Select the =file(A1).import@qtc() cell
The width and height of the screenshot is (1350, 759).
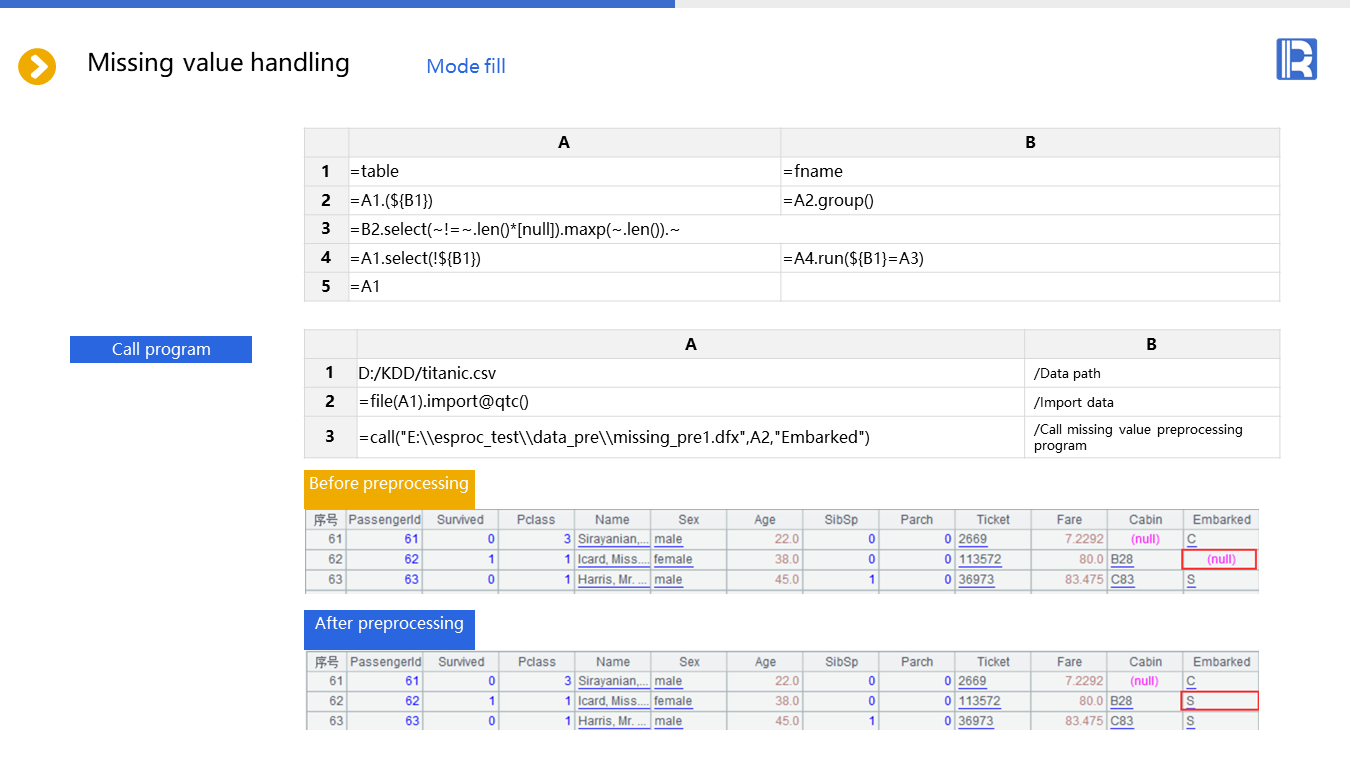tap(690, 402)
